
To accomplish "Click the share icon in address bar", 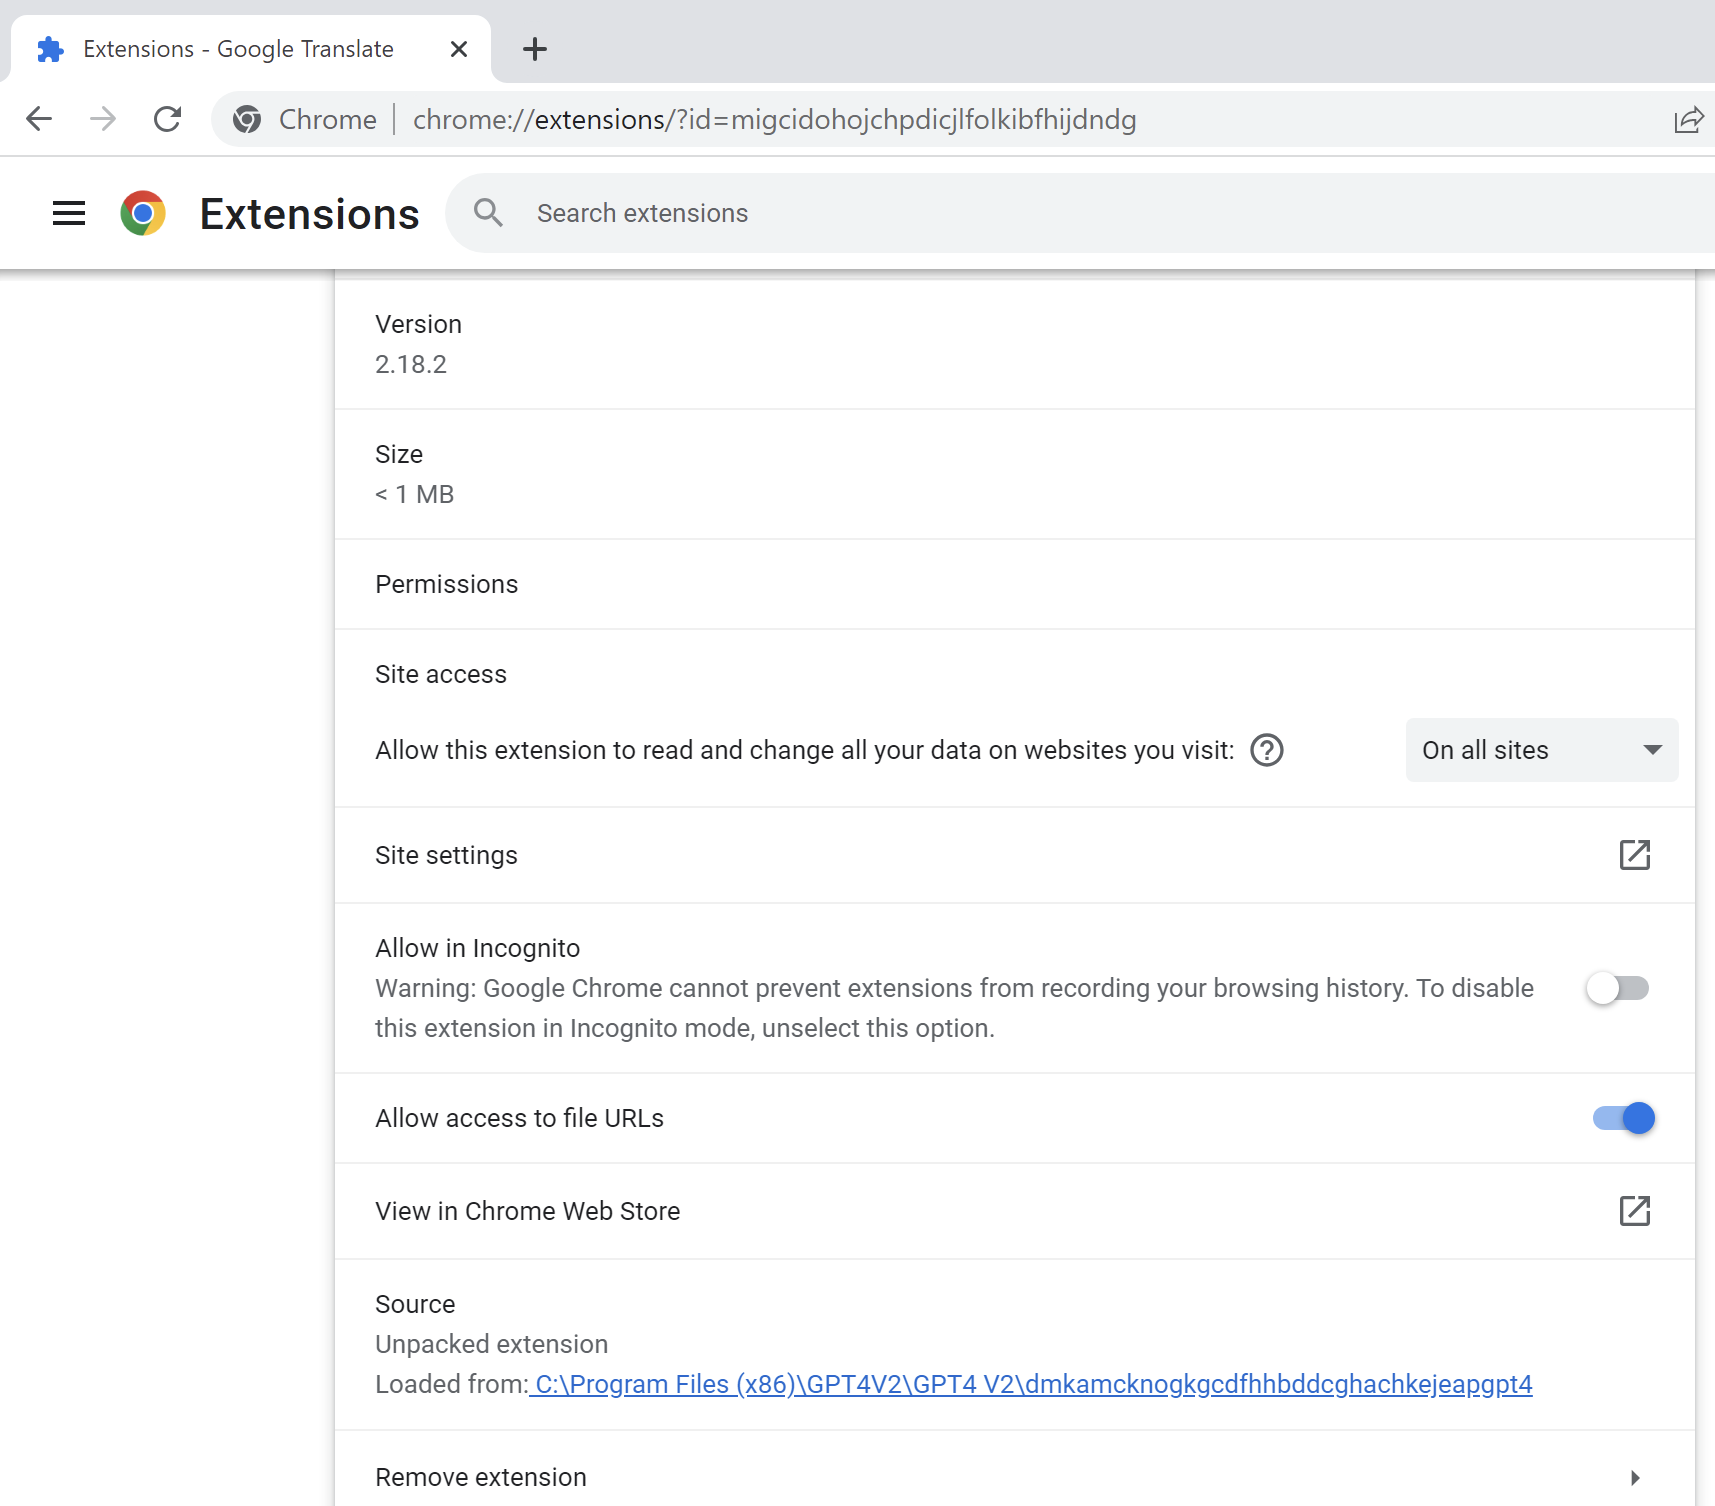I will pyautogui.click(x=1688, y=120).
